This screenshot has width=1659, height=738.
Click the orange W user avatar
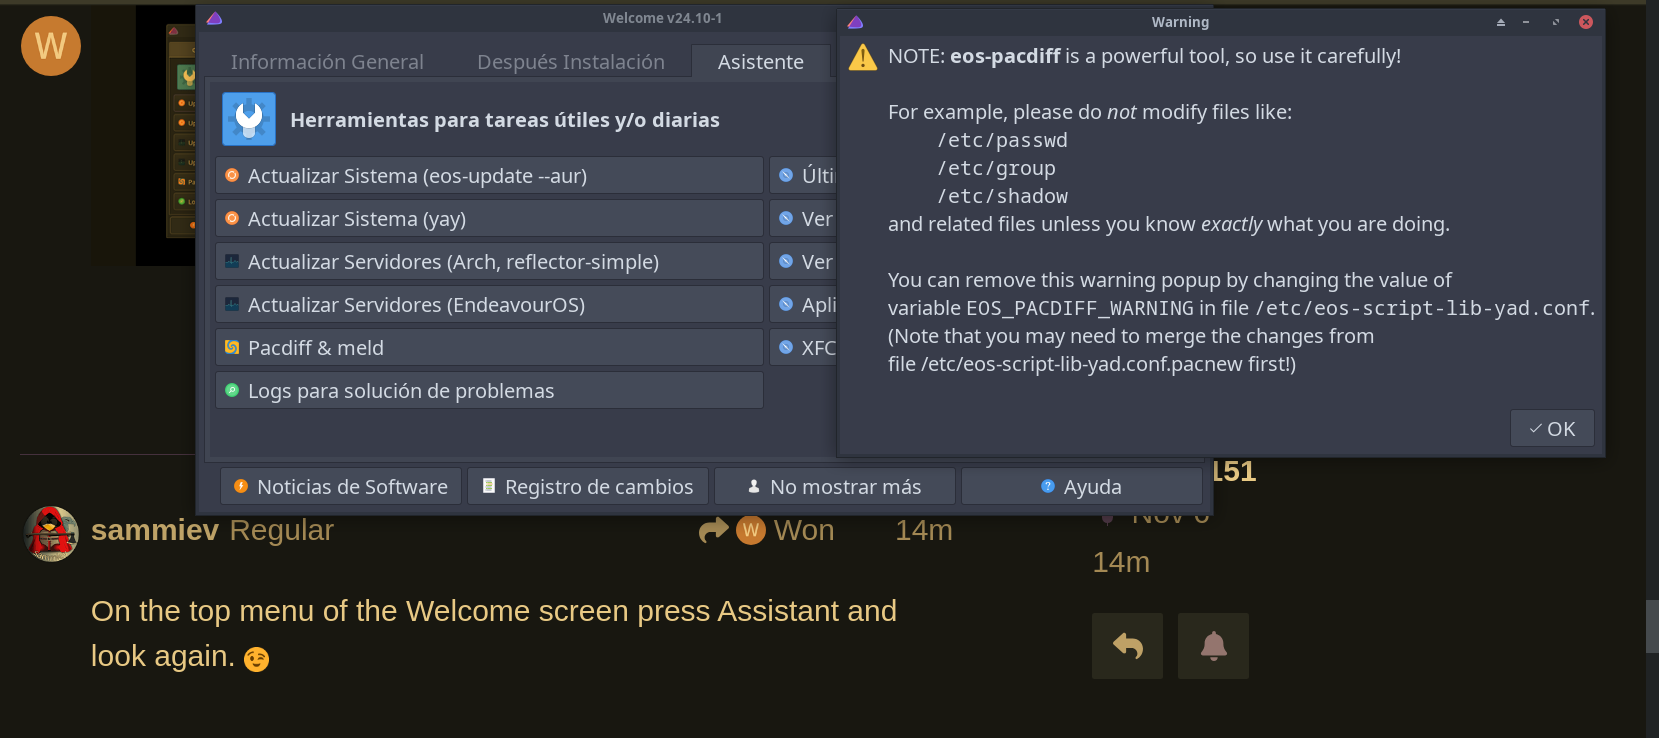(x=51, y=46)
